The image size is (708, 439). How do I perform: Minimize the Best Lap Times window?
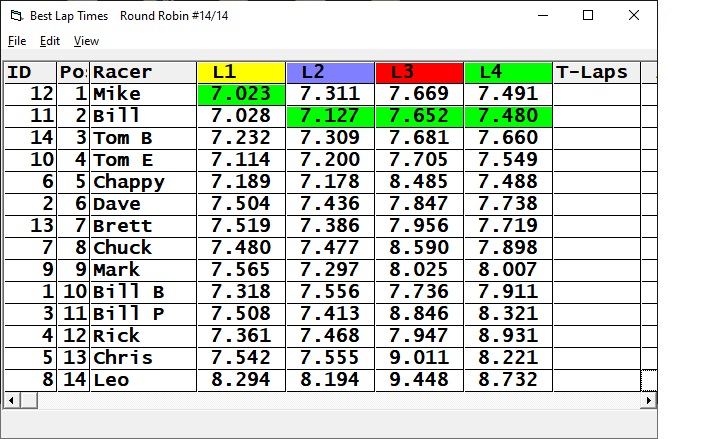(543, 15)
